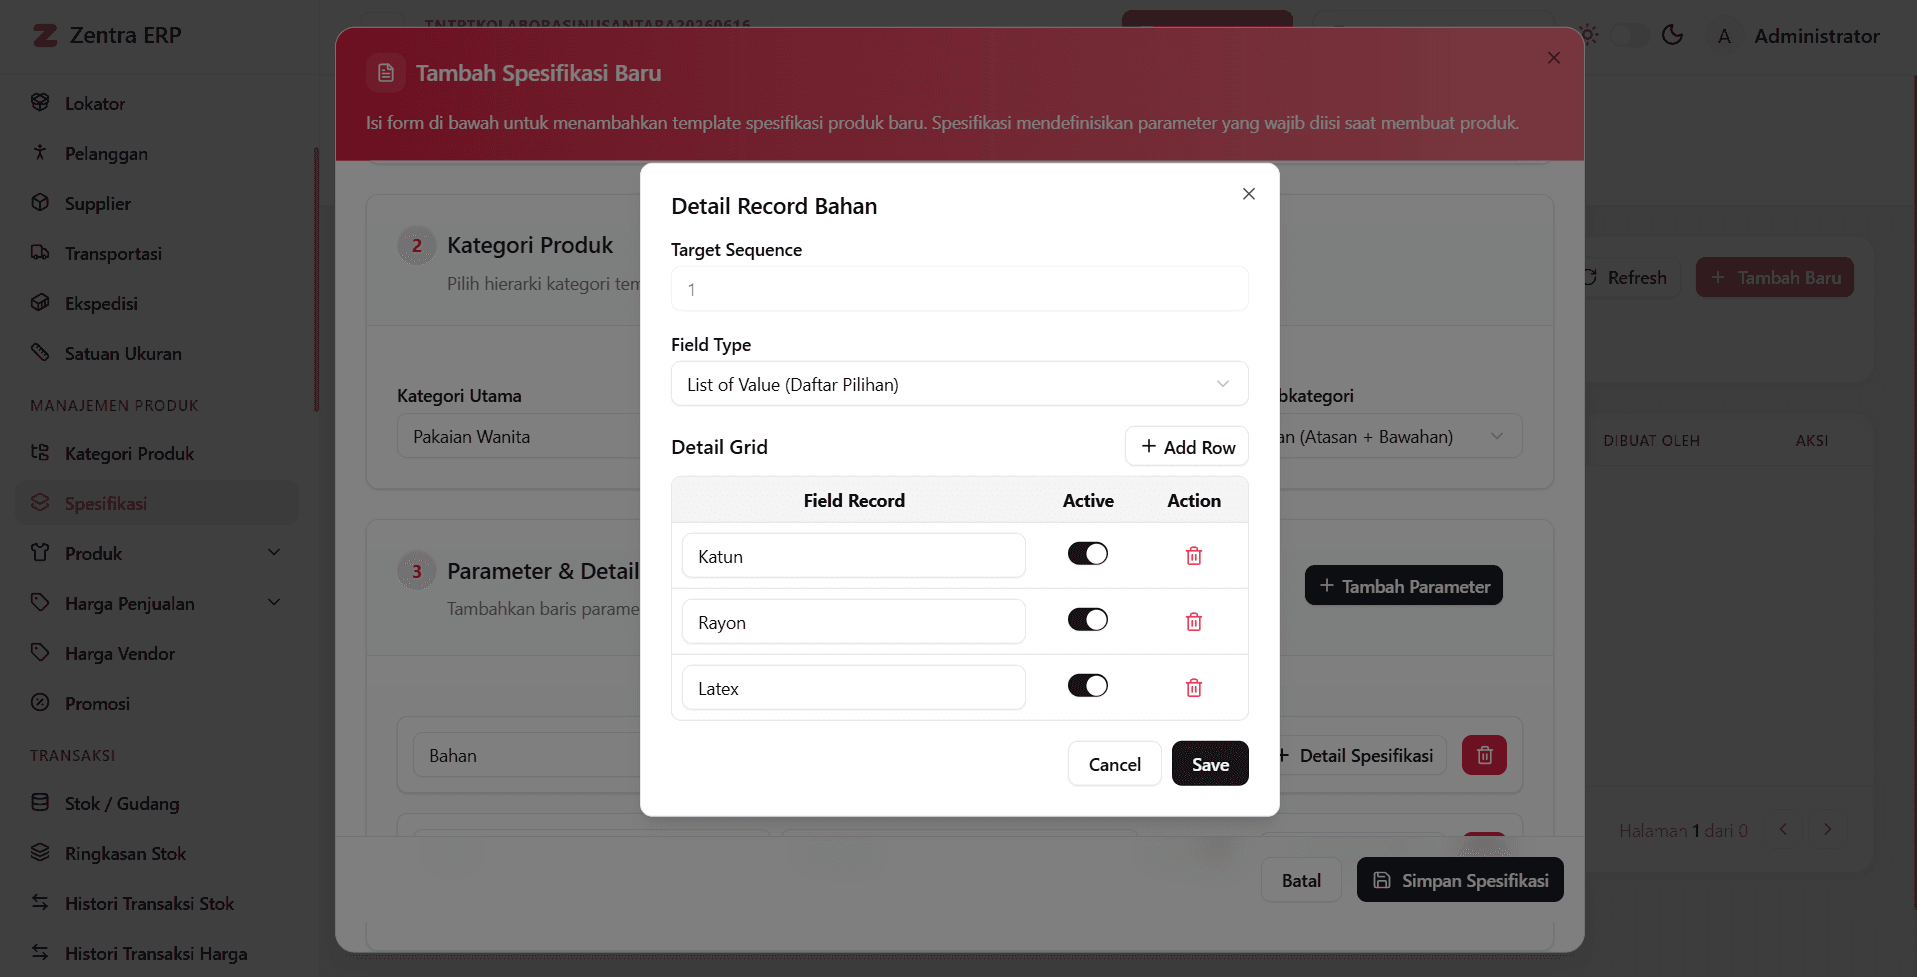The height and width of the screenshot is (977, 1917).
Task: Click the Stok / Gudang database icon
Action: coord(40,802)
